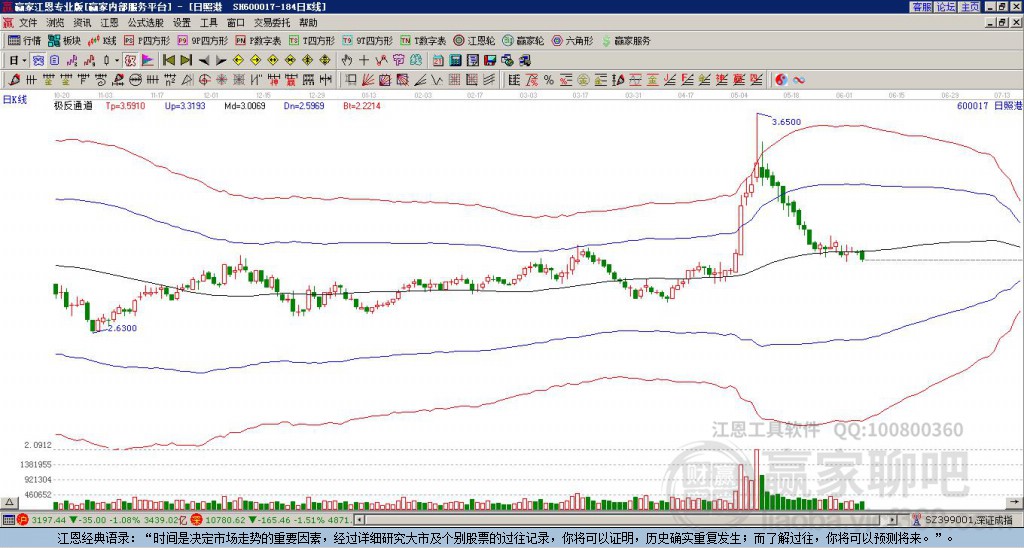
Task: Open the calculator icon in toolbar
Action: tap(455, 61)
